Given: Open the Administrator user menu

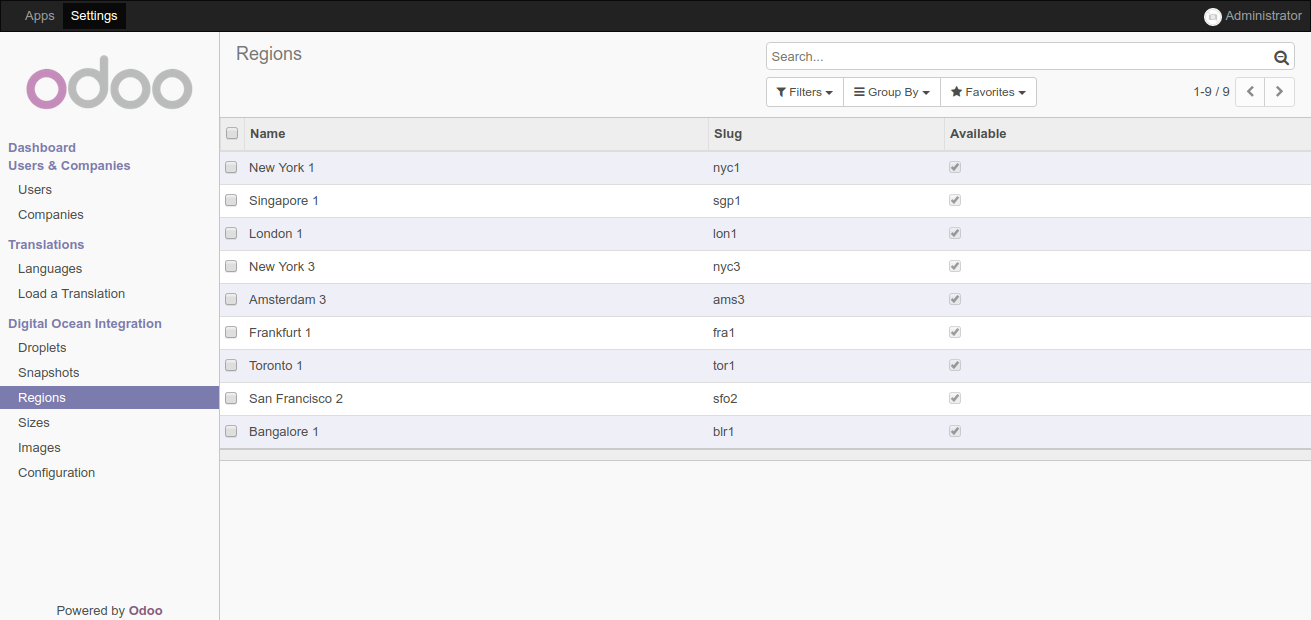Looking at the screenshot, I should (1253, 16).
